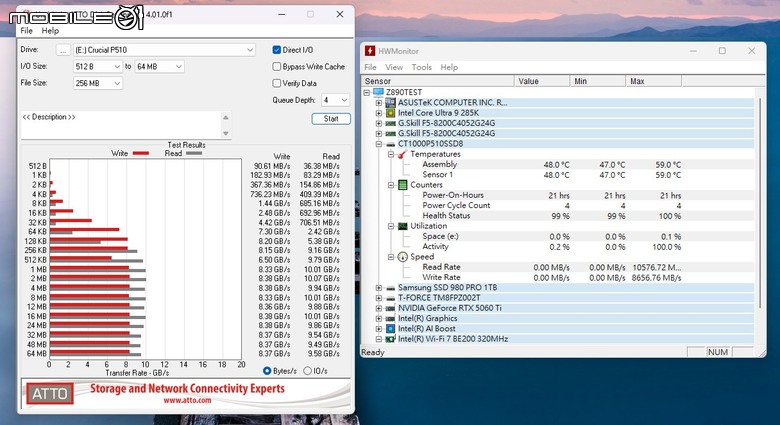
Task: Open the HWMonitor Help menu
Action: pos(449,67)
